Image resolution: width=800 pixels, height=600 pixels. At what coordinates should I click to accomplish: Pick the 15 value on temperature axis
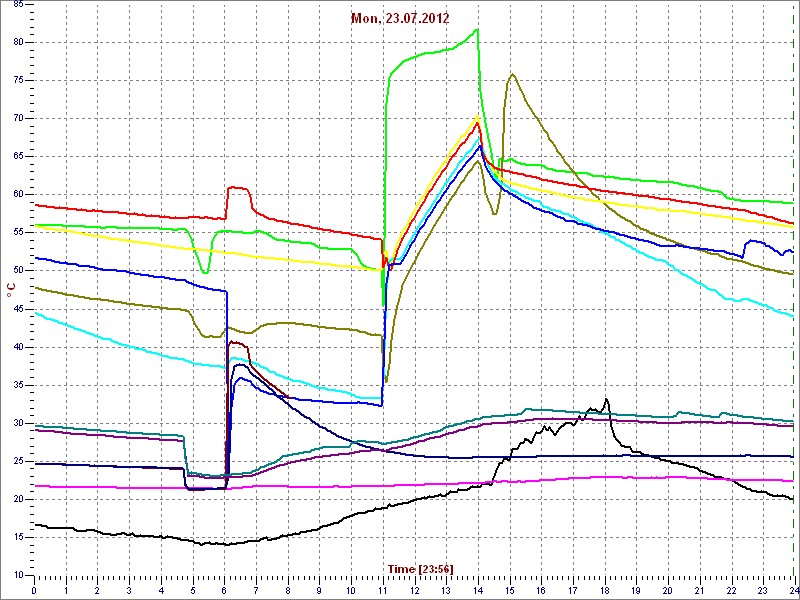click(x=17, y=537)
